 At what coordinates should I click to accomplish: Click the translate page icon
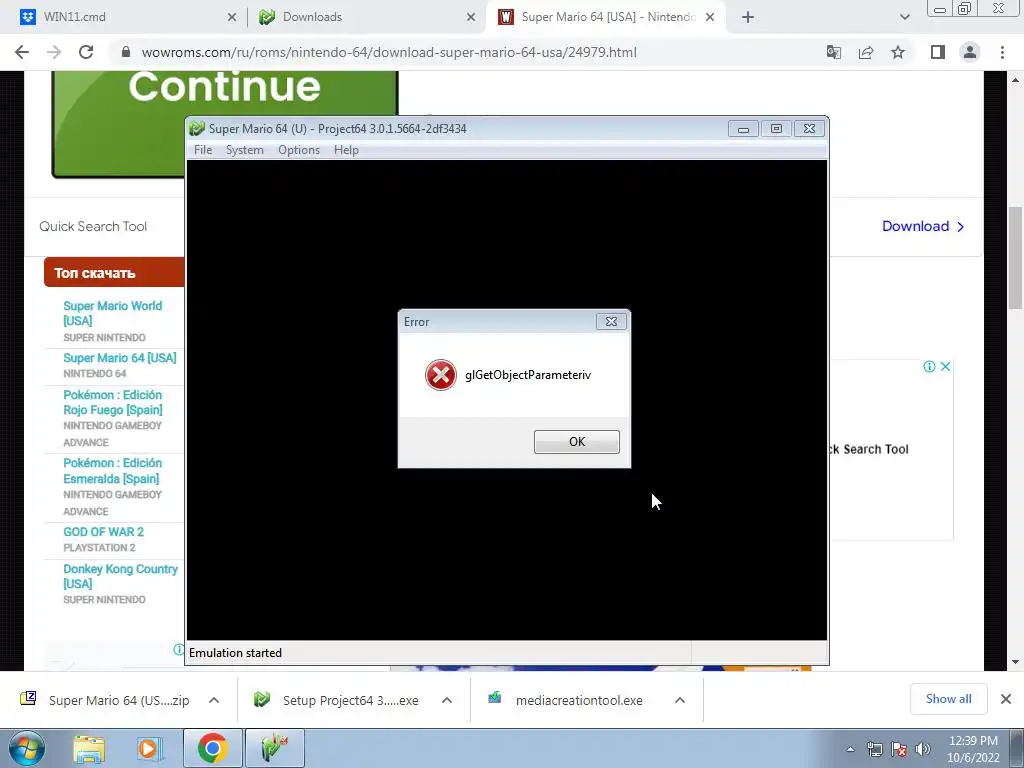tap(833, 52)
